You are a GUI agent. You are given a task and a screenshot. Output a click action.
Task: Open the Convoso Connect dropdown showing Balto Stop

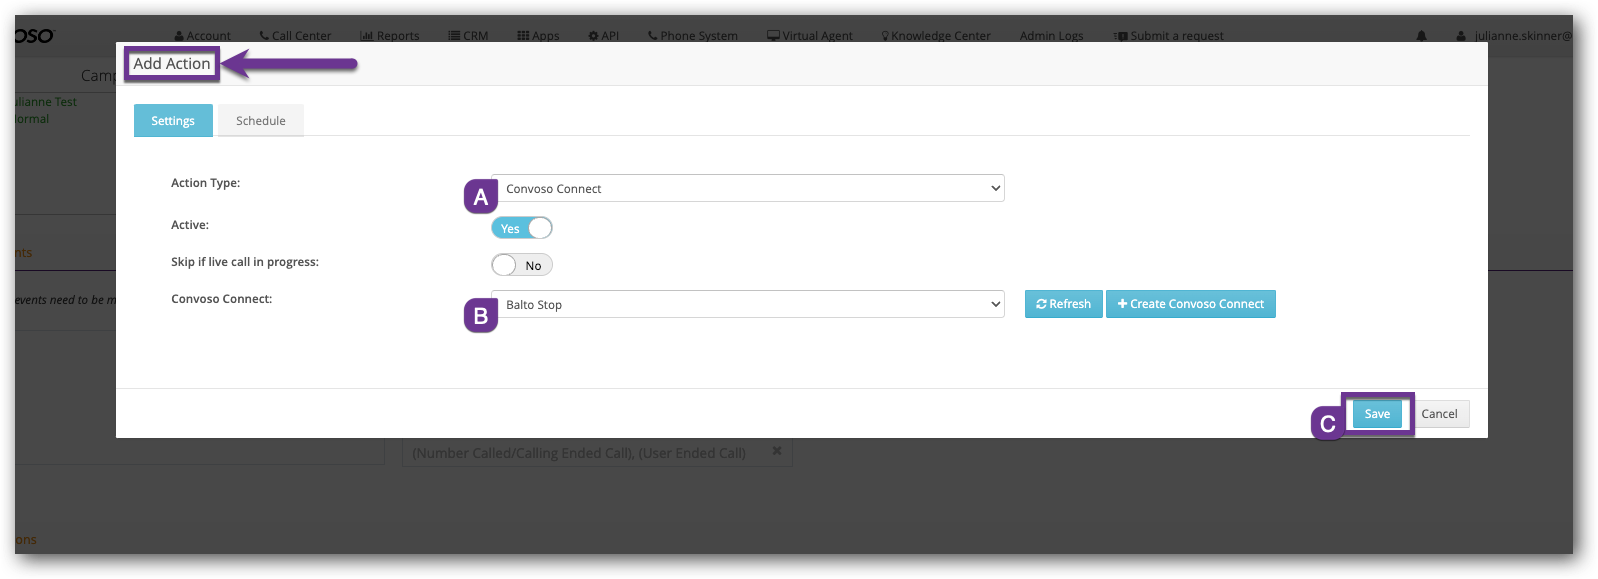coord(748,304)
